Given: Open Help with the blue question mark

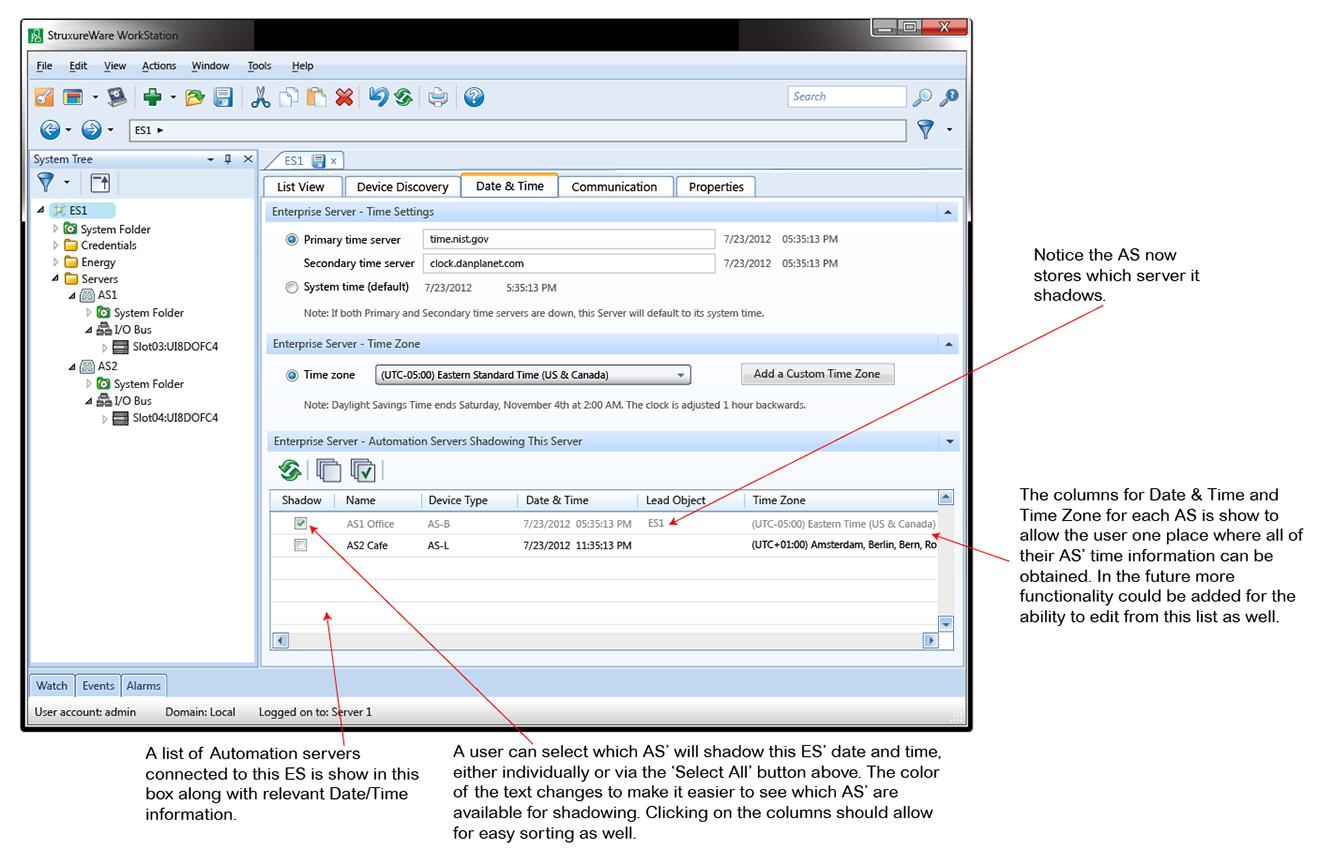Looking at the screenshot, I should point(474,97).
